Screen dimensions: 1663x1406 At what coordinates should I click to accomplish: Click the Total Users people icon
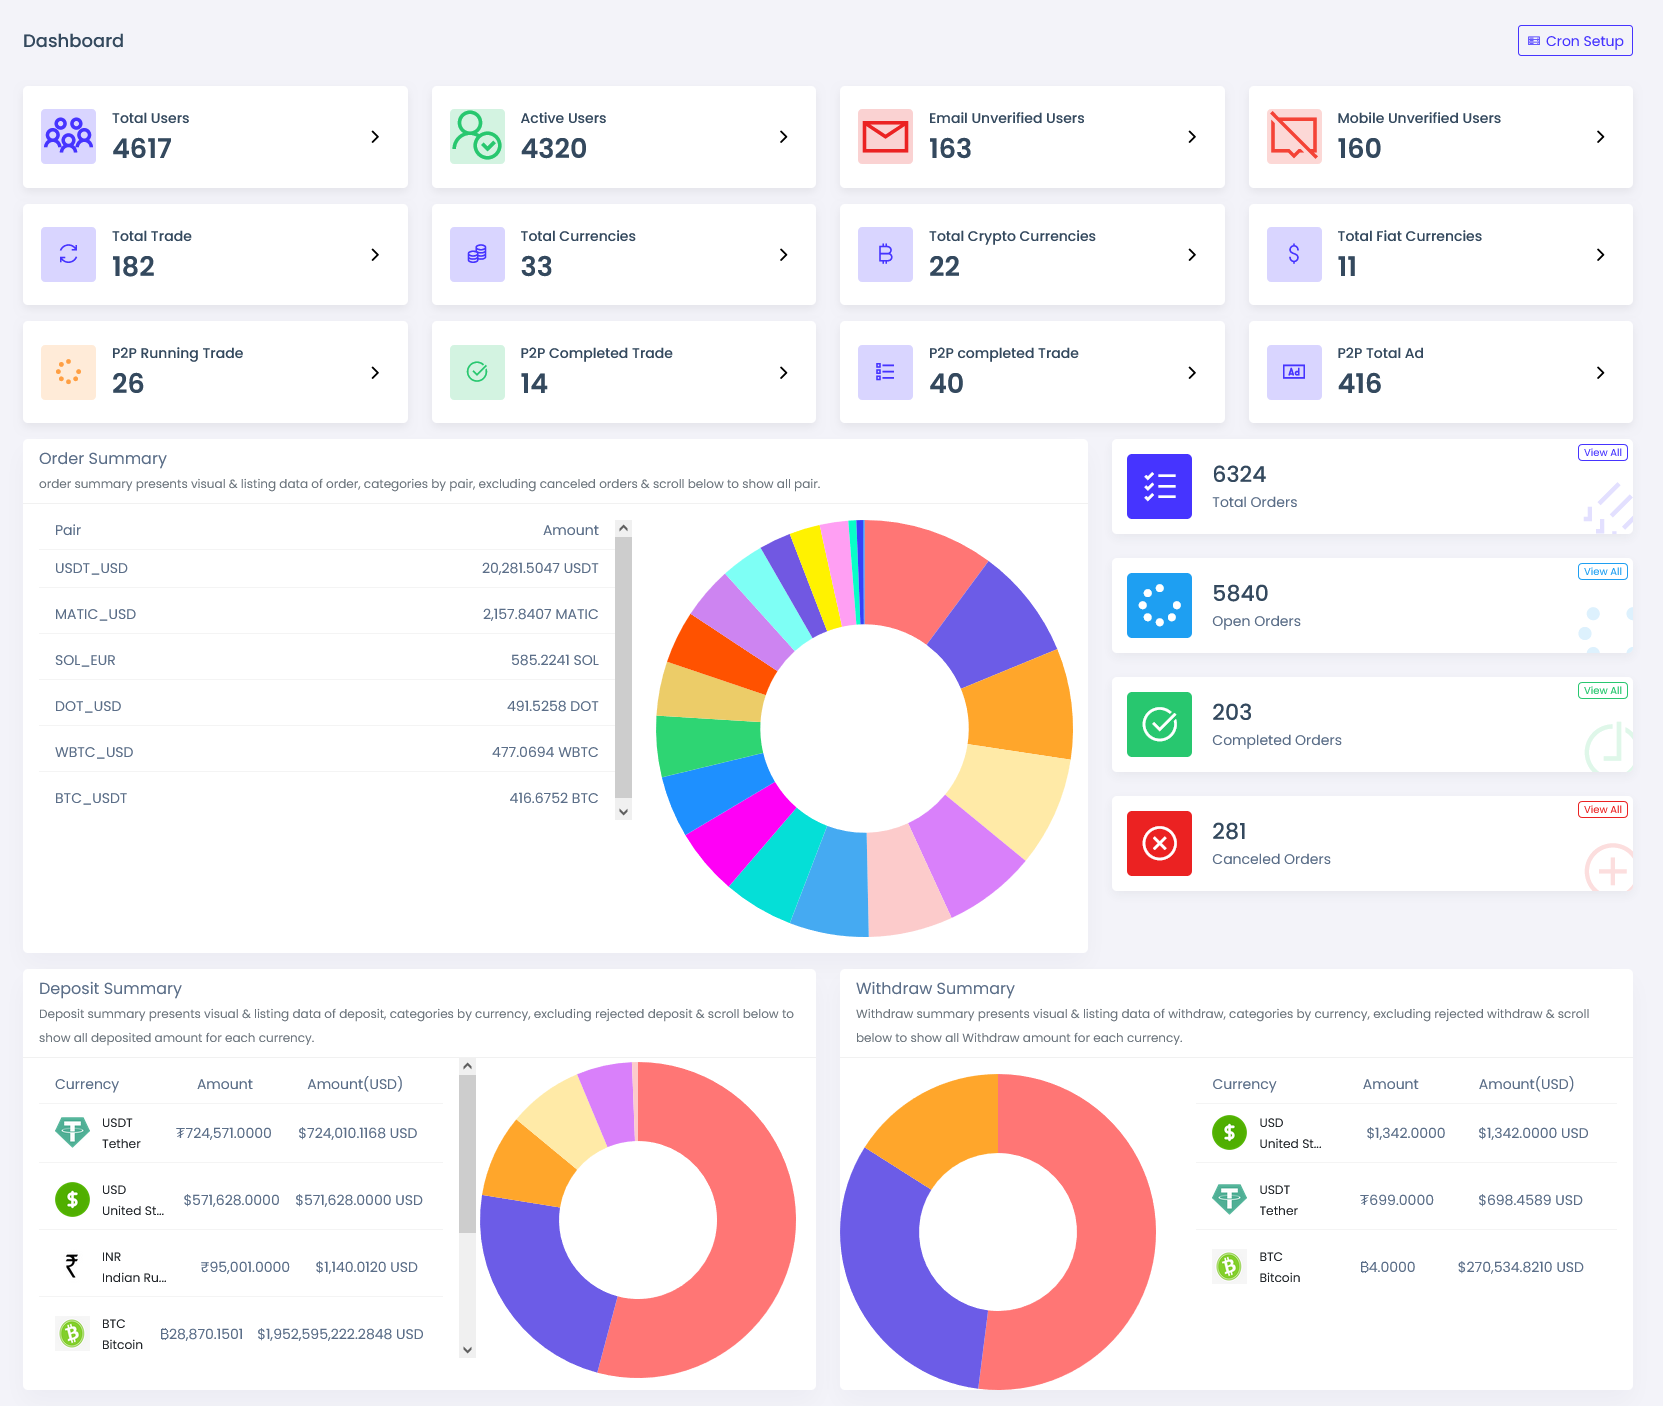(68, 136)
